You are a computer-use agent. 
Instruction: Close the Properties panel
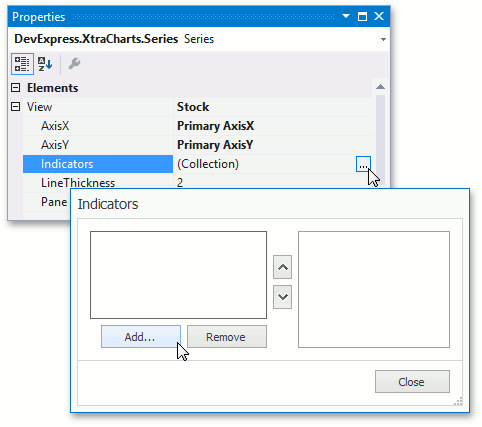coord(379,16)
